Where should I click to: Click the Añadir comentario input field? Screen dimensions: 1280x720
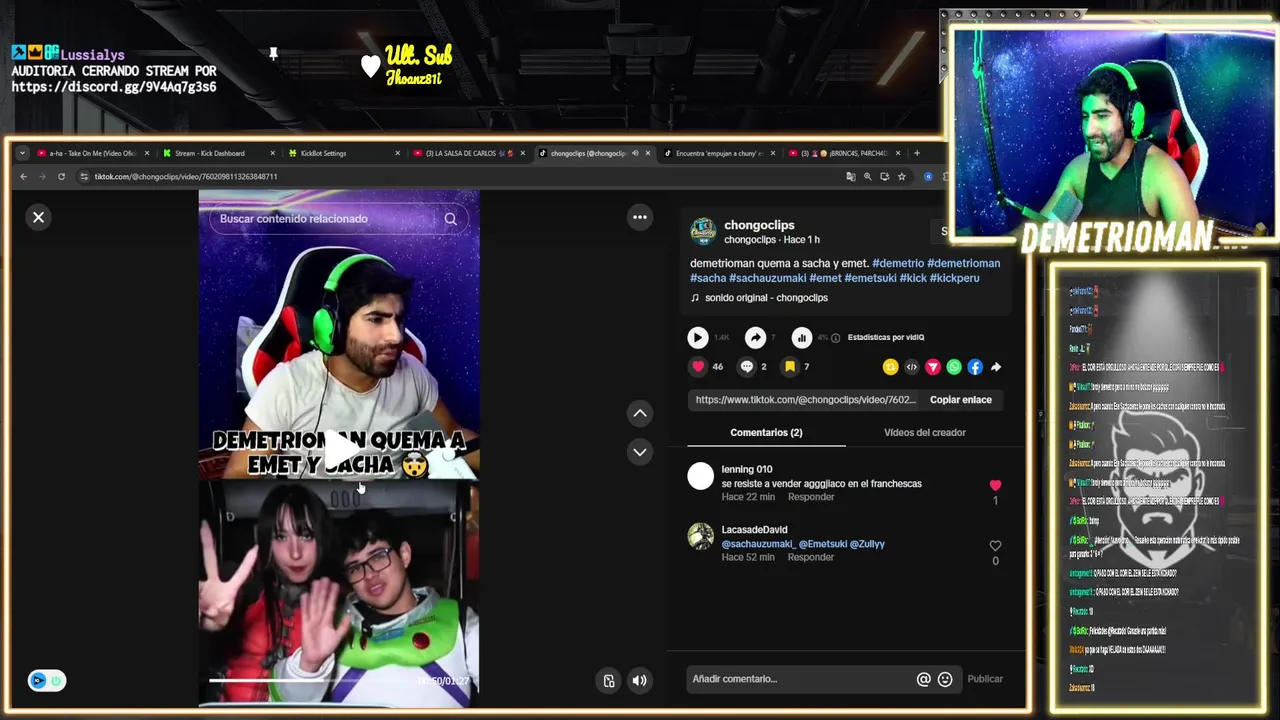(800, 679)
